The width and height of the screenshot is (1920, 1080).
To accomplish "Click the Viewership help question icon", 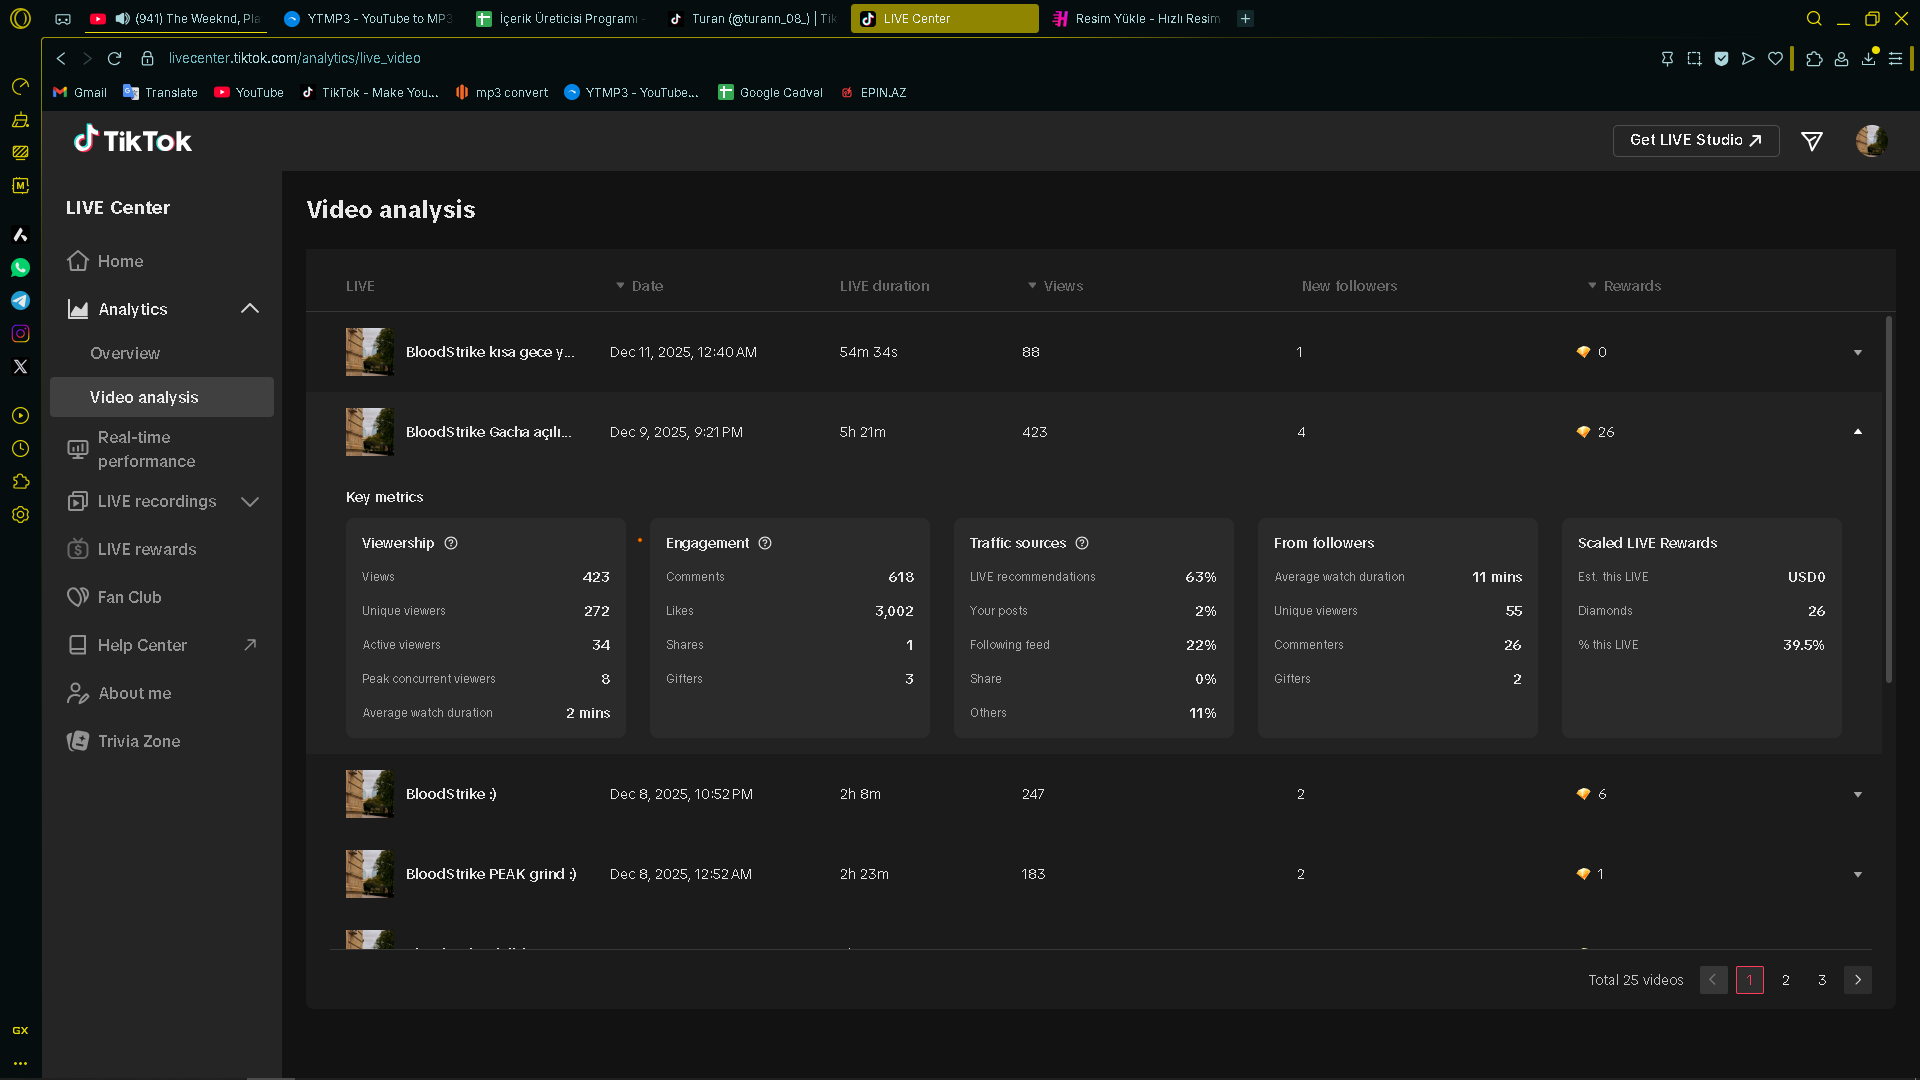I will (451, 543).
